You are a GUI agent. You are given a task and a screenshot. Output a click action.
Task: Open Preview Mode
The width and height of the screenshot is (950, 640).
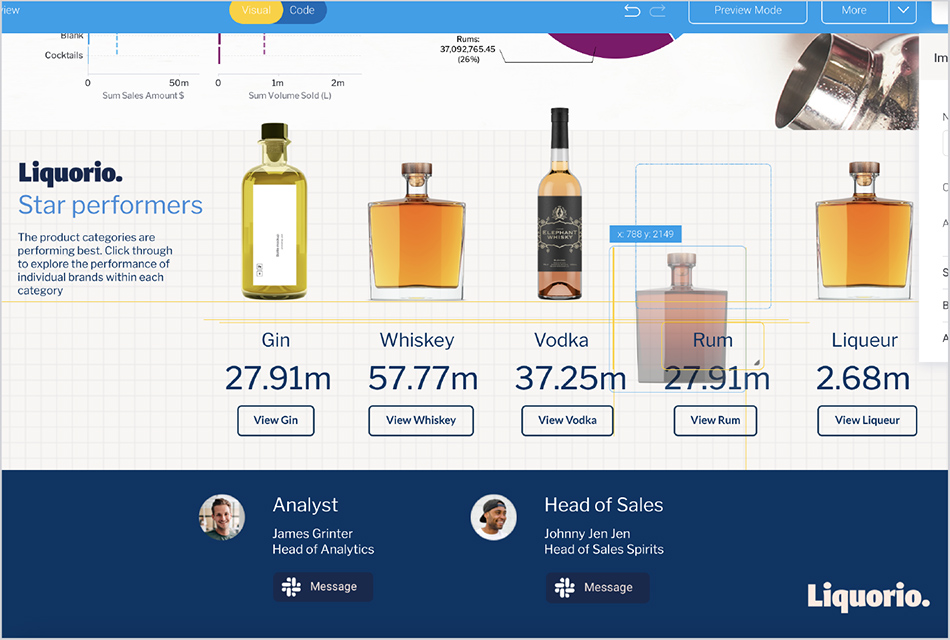click(747, 11)
